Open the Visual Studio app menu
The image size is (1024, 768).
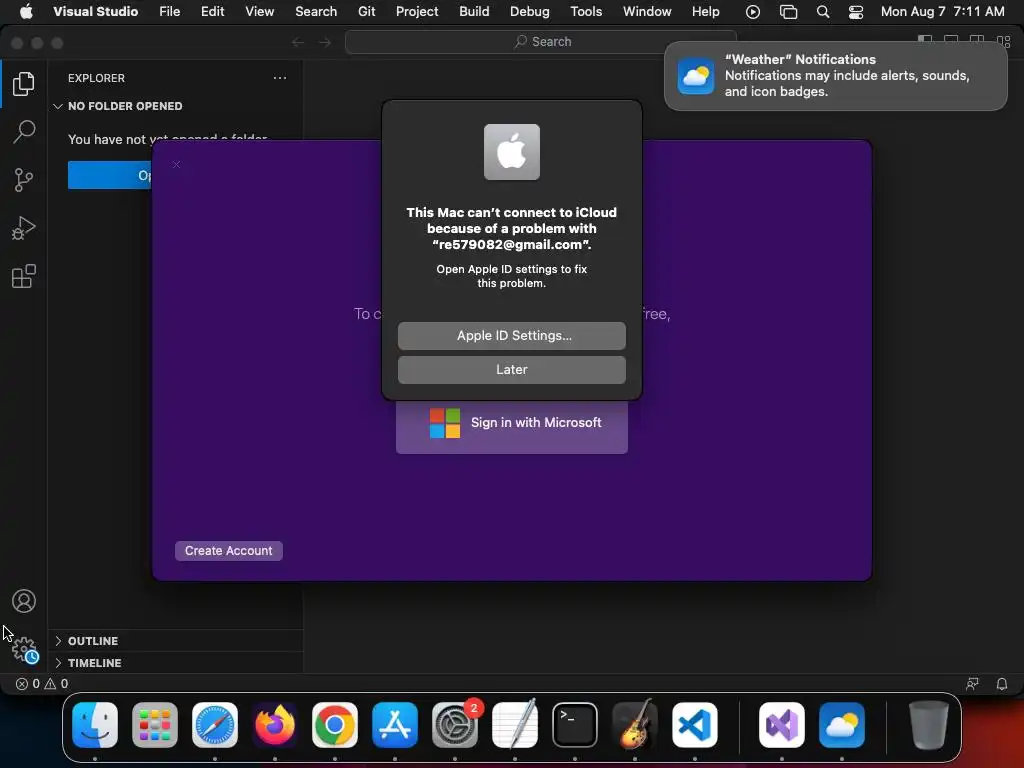tap(95, 11)
